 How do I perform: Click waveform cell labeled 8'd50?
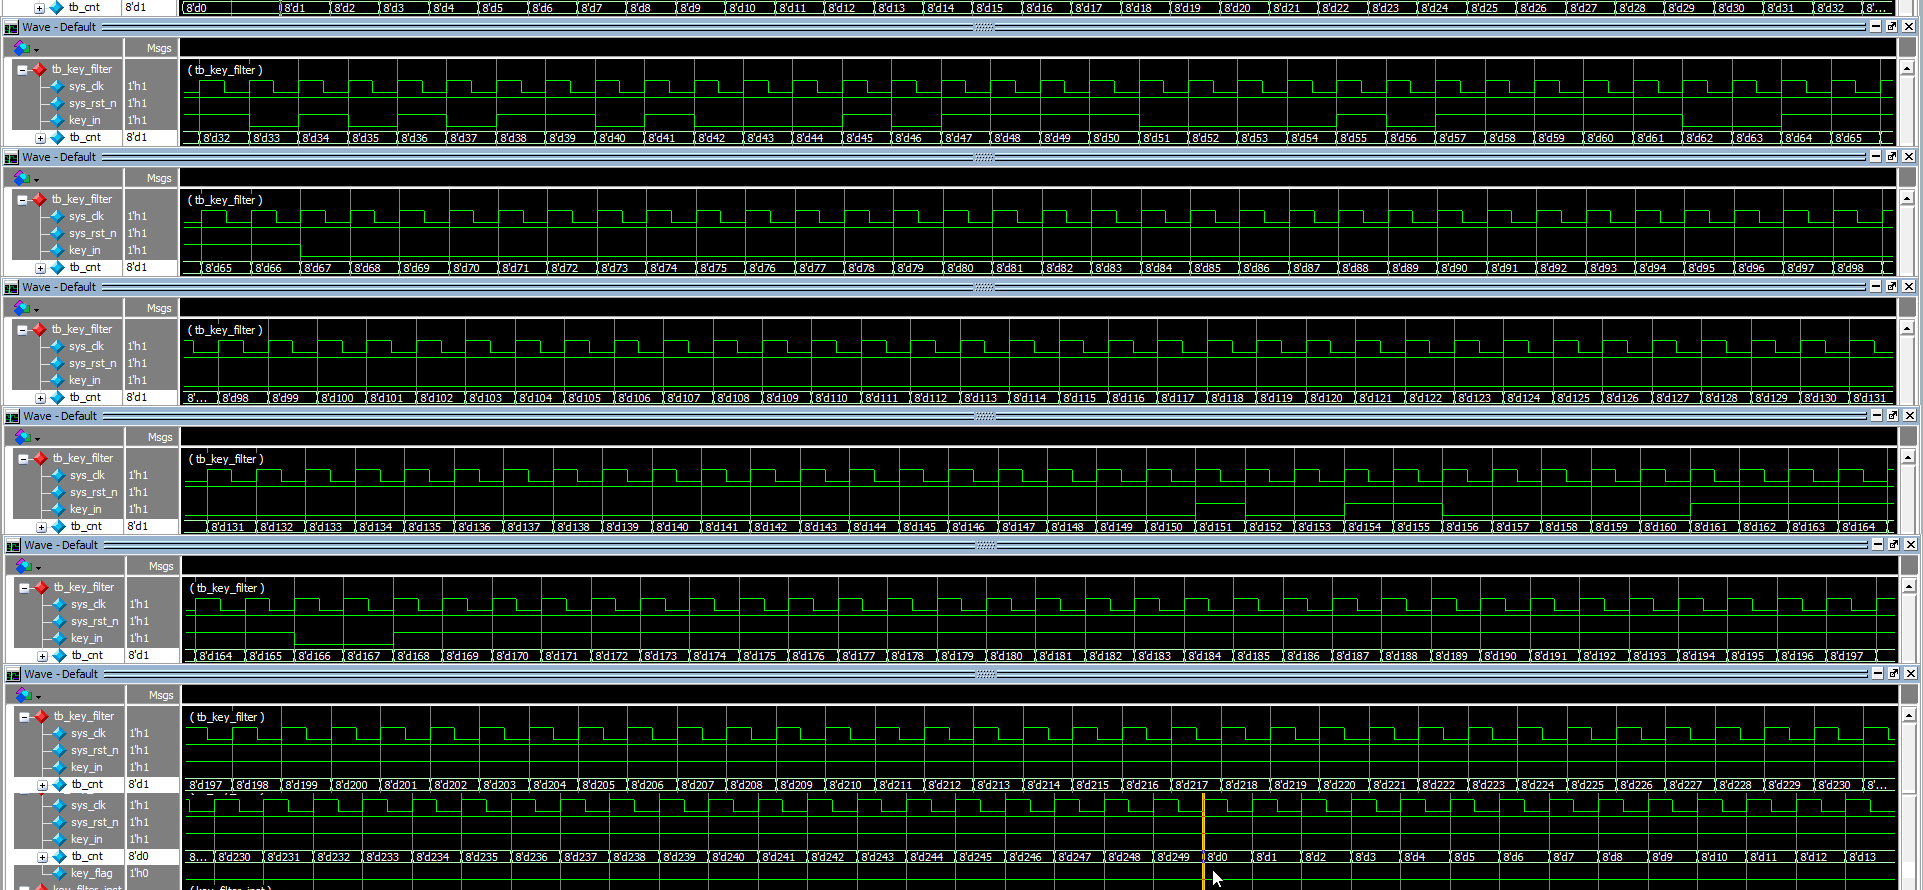pyautogui.click(x=1114, y=139)
